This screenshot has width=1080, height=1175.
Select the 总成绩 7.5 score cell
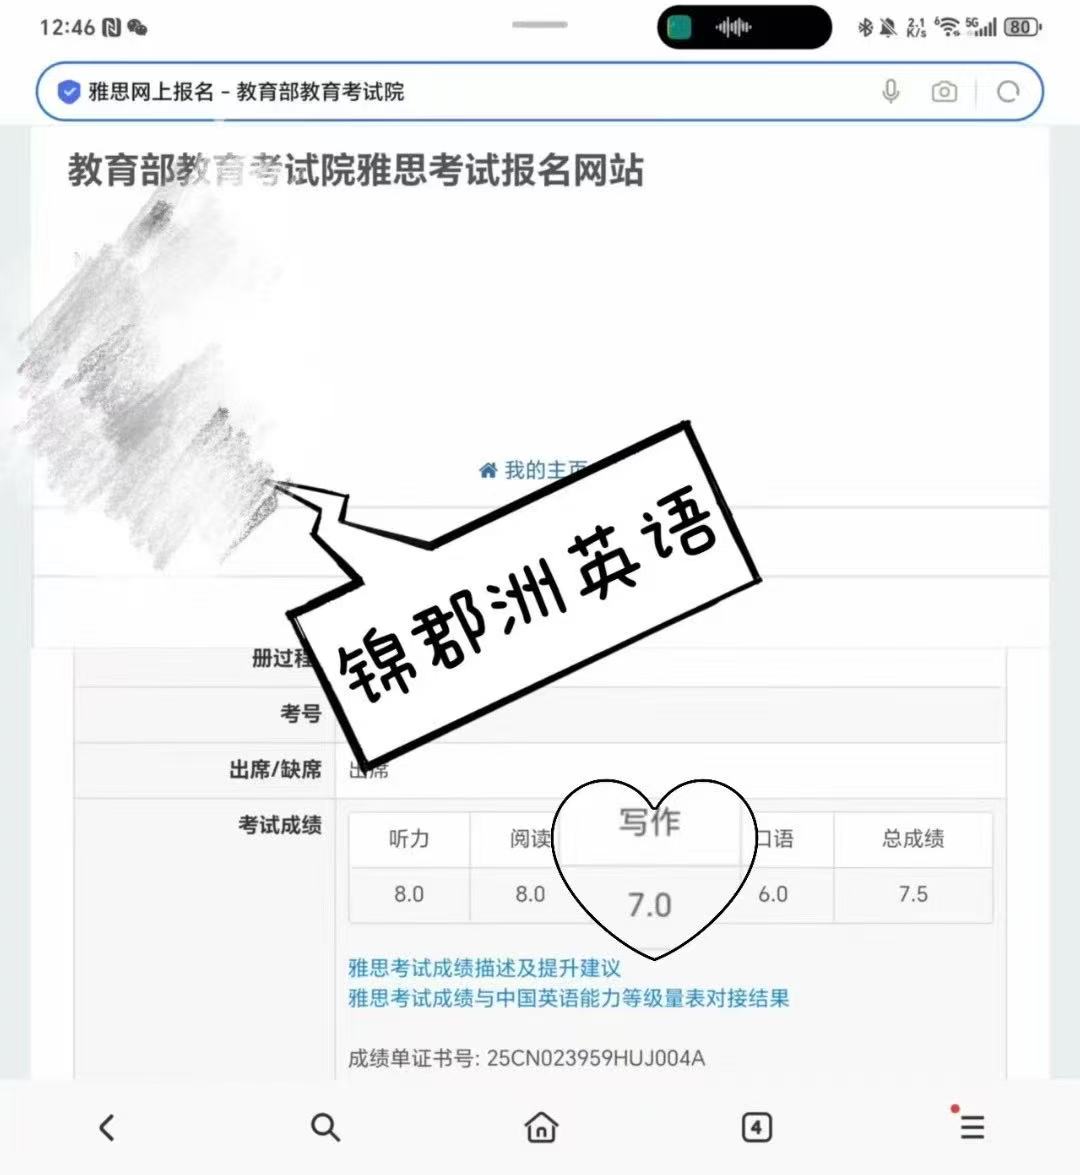coord(913,894)
